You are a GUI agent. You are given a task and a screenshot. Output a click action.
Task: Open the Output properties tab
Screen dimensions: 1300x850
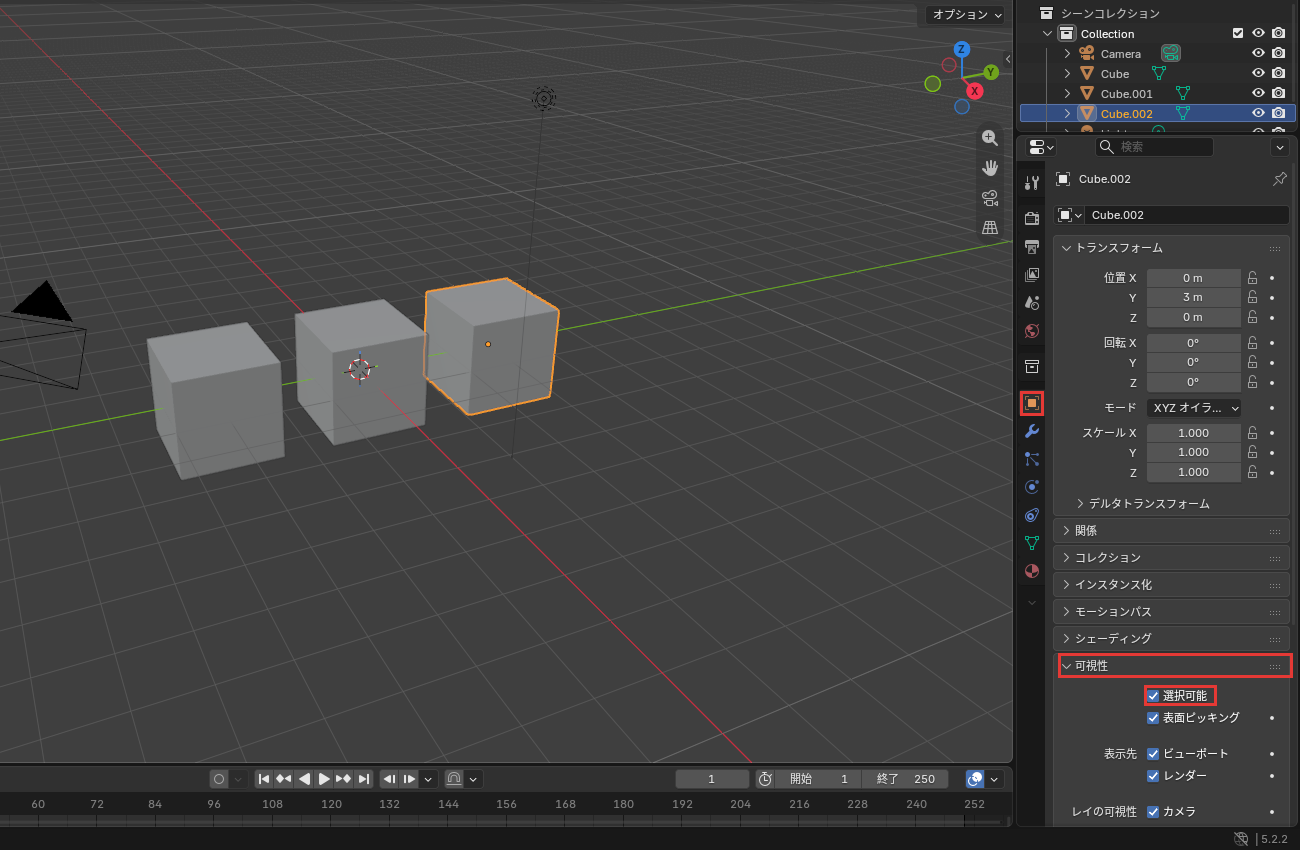[x=1032, y=247]
